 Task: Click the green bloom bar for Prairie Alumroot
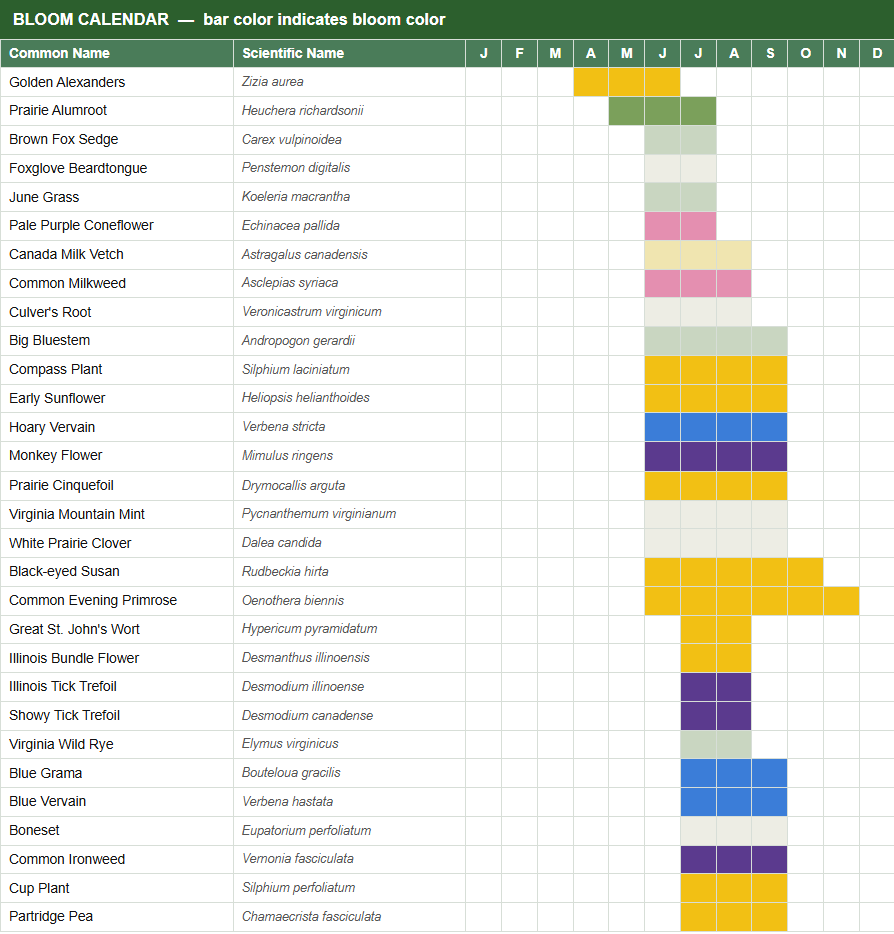point(662,111)
